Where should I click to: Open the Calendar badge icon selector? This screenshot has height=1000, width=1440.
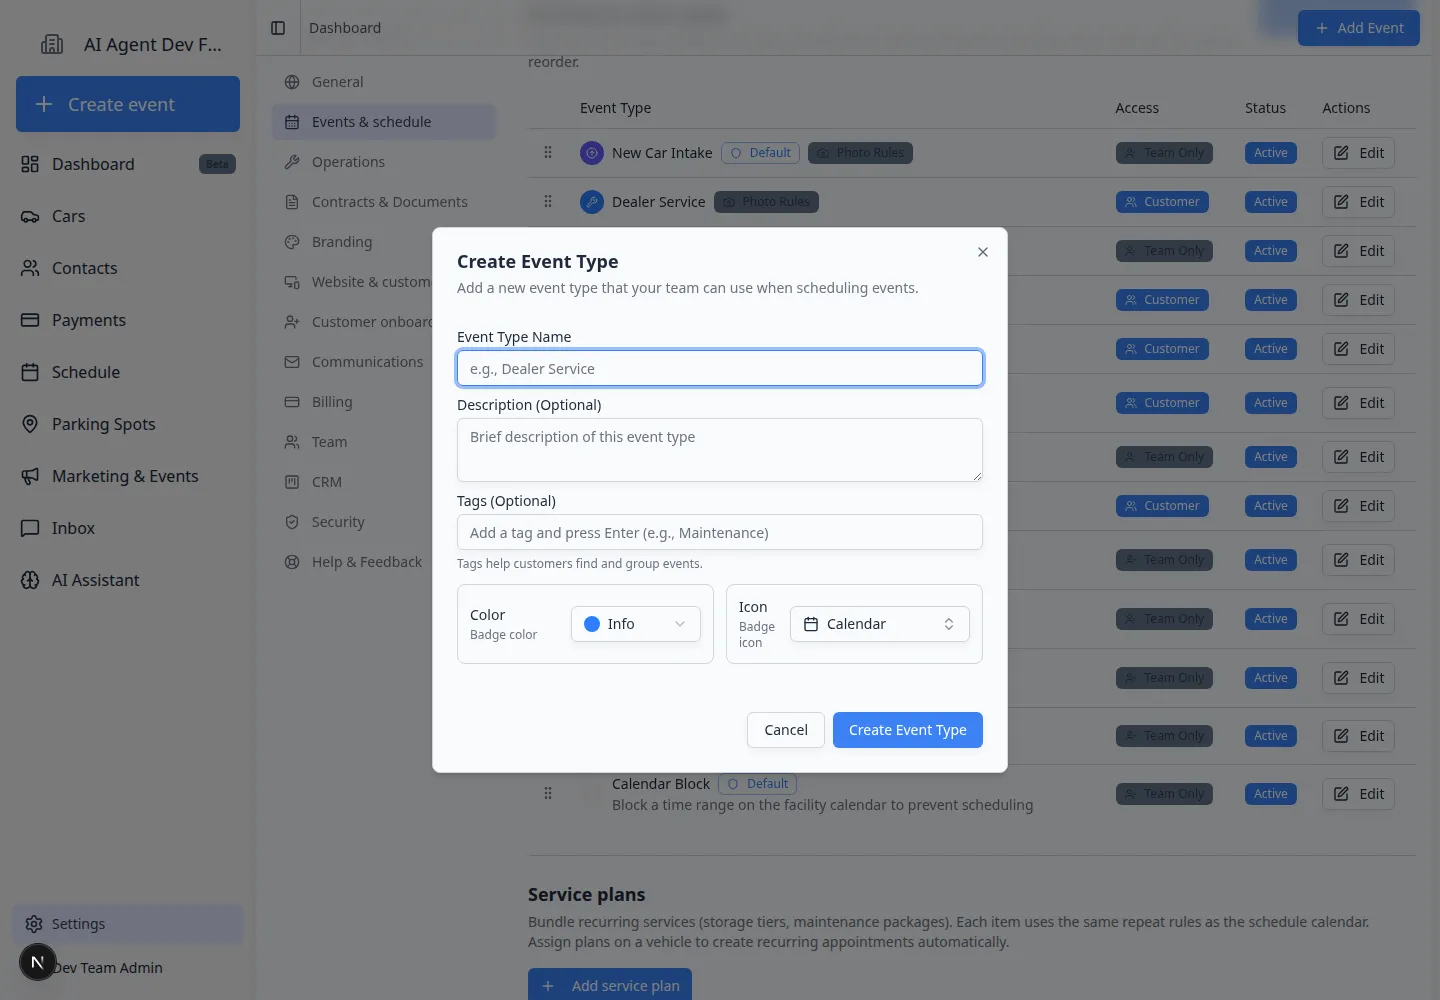[x=880, y=624]
